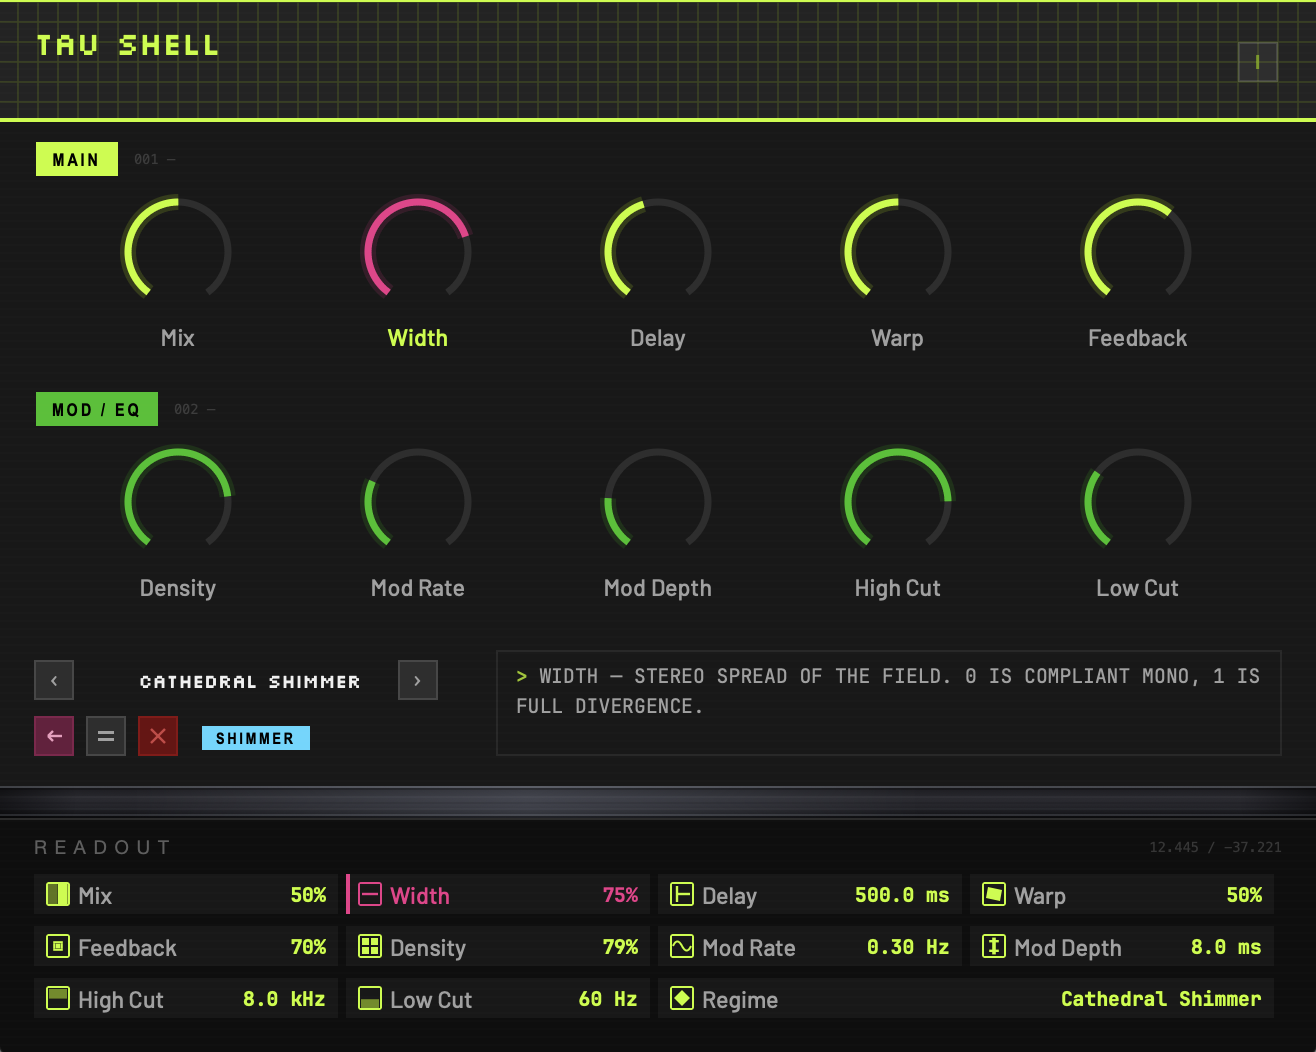Image resolution: width=1316 pixels, height=1052 pixels.
Task: Click the Mod Rate wave icon
Action: 682,946
